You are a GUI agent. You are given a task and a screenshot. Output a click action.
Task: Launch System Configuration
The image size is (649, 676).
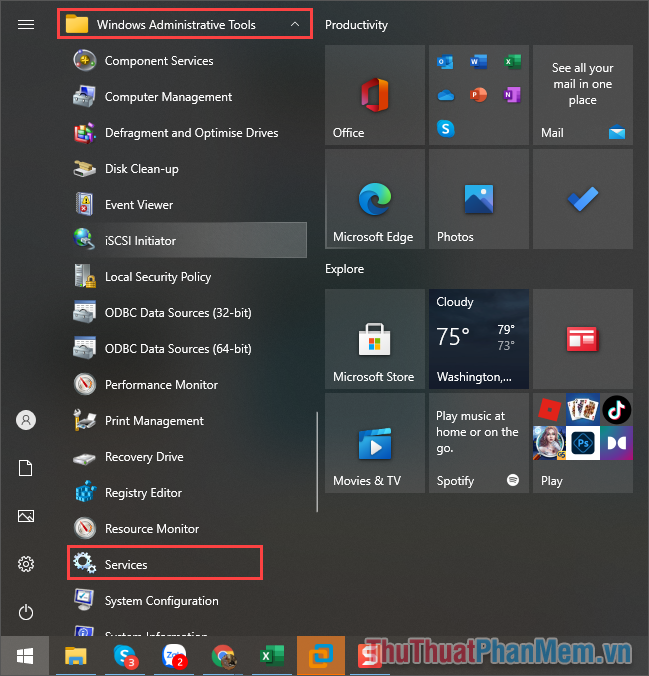tap(187, 601)
